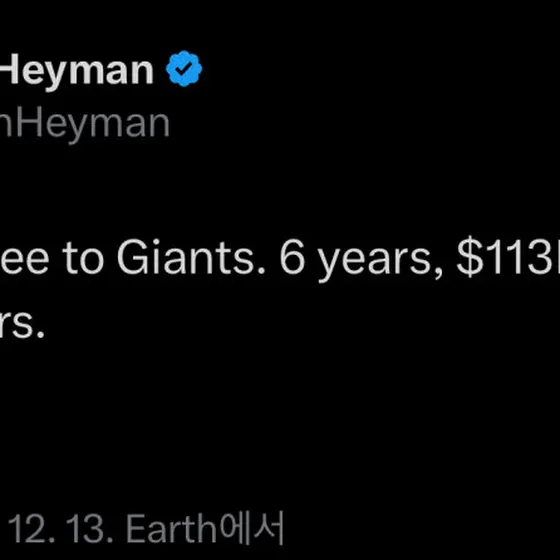Viewport: 560px width, 560px height.
Task: Click the letter y in nHeyman handle
Action: [x=79, y=128]
